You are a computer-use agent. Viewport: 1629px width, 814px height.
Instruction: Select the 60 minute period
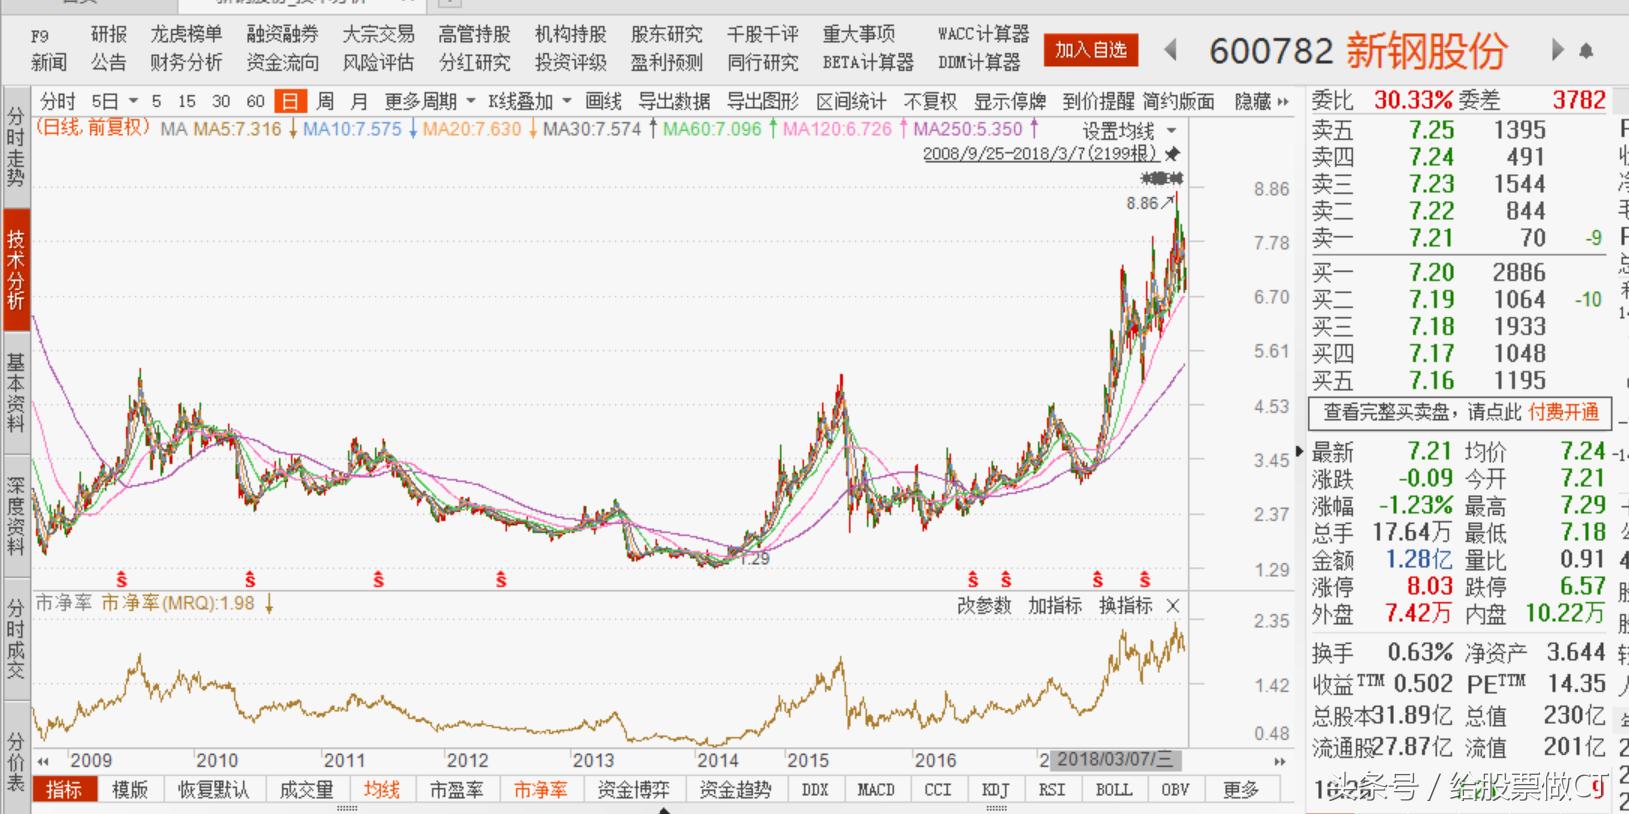[255, 102]
